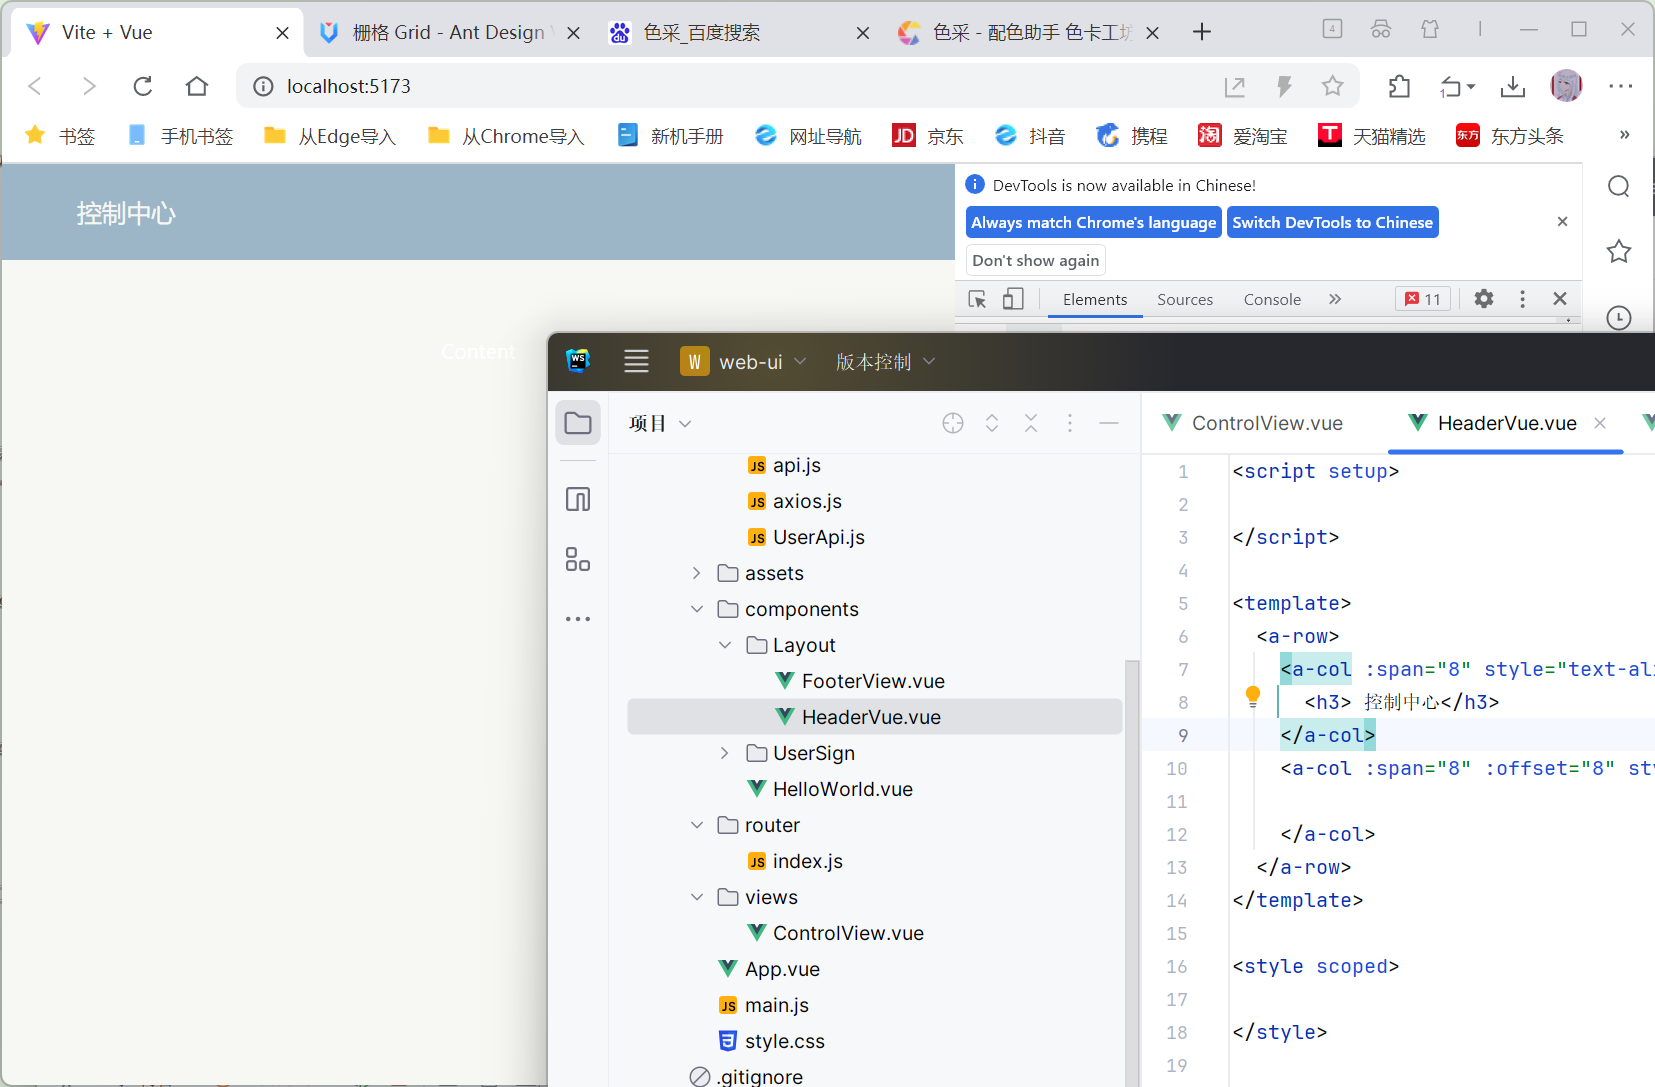Open new browser tab with plus button
Viewport: 1655px width, 1087px height.
[1202, 32]
